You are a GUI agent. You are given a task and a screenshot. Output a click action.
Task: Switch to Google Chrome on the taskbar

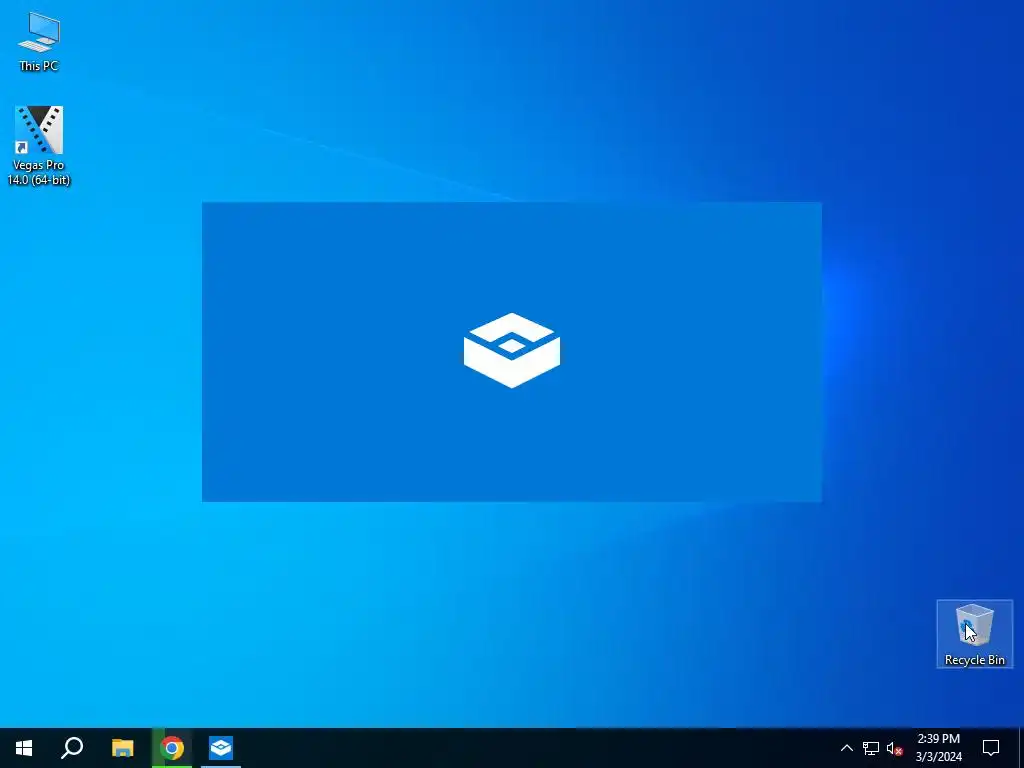tap(172, 748)
